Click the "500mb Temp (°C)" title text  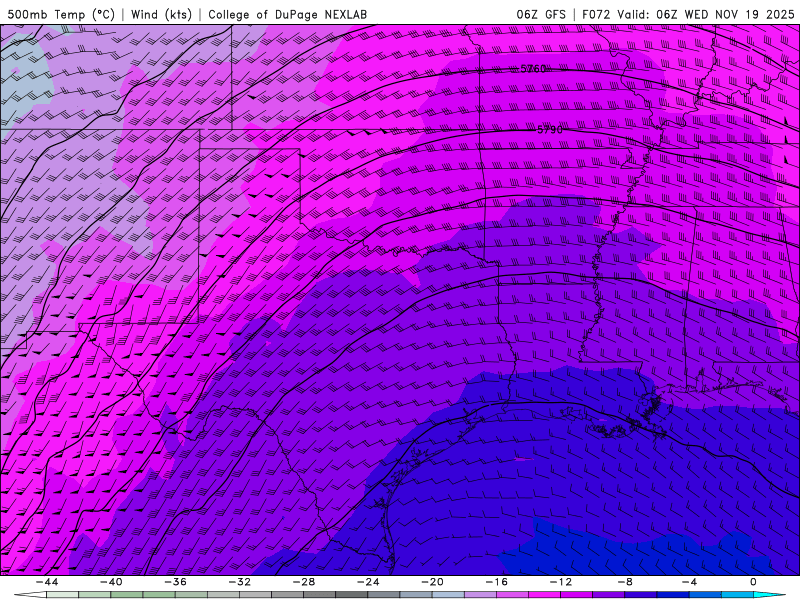(61, 14)
